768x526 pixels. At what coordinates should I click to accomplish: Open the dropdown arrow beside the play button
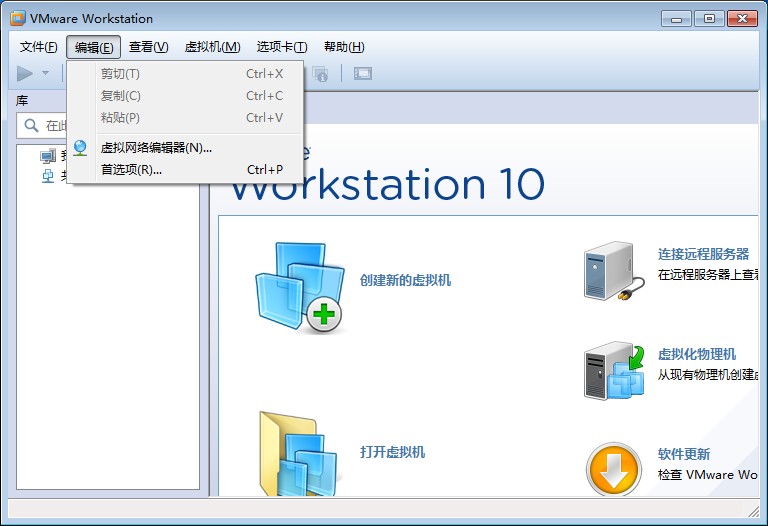[46, 73]
